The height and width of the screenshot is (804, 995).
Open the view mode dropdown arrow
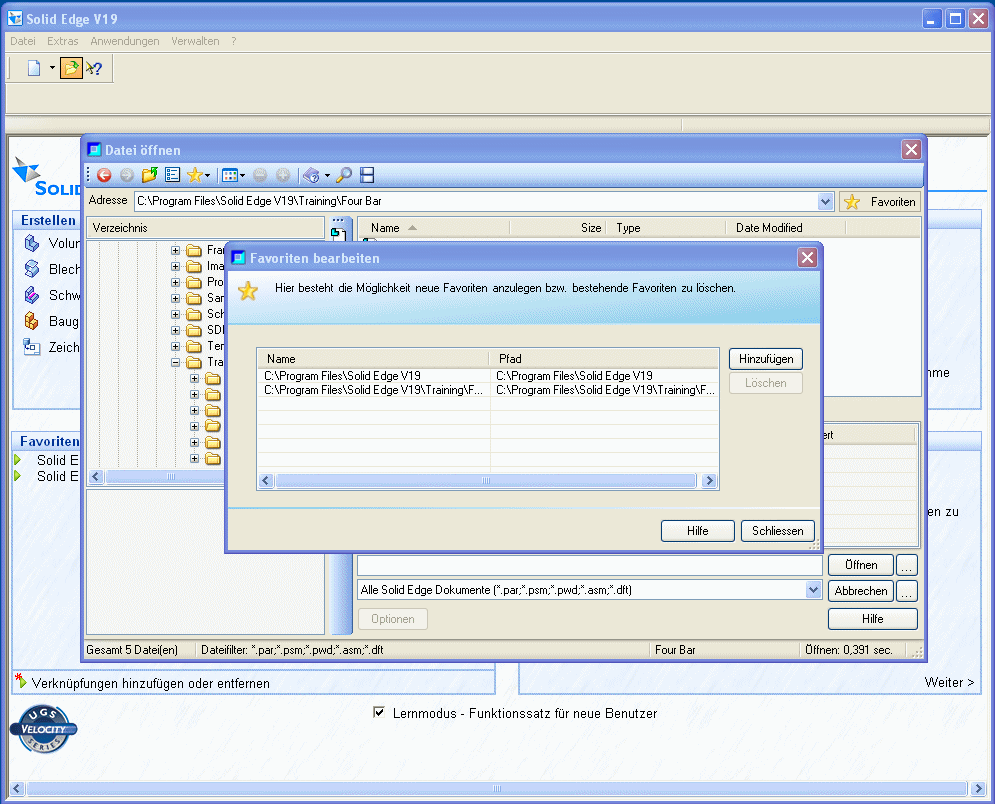pos(242,176)
